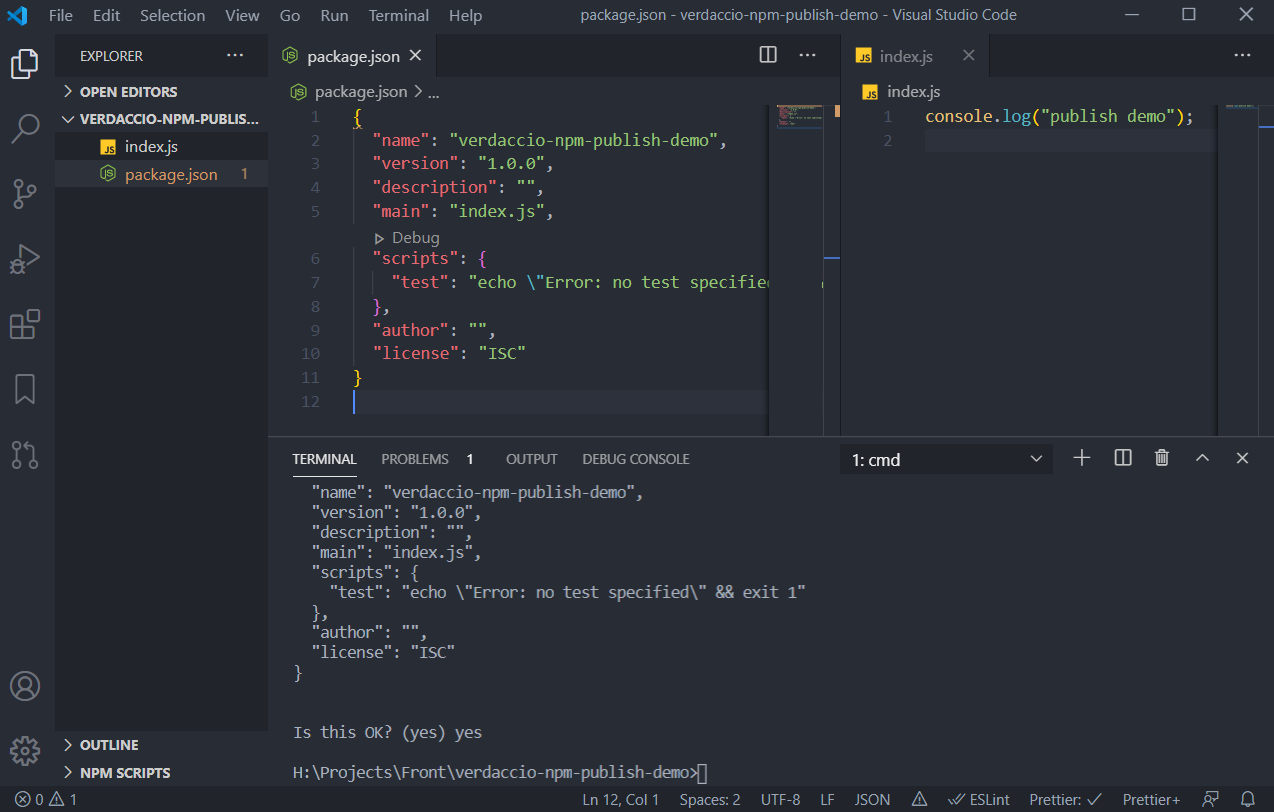Open the Terminal menu

coord(398,15)
